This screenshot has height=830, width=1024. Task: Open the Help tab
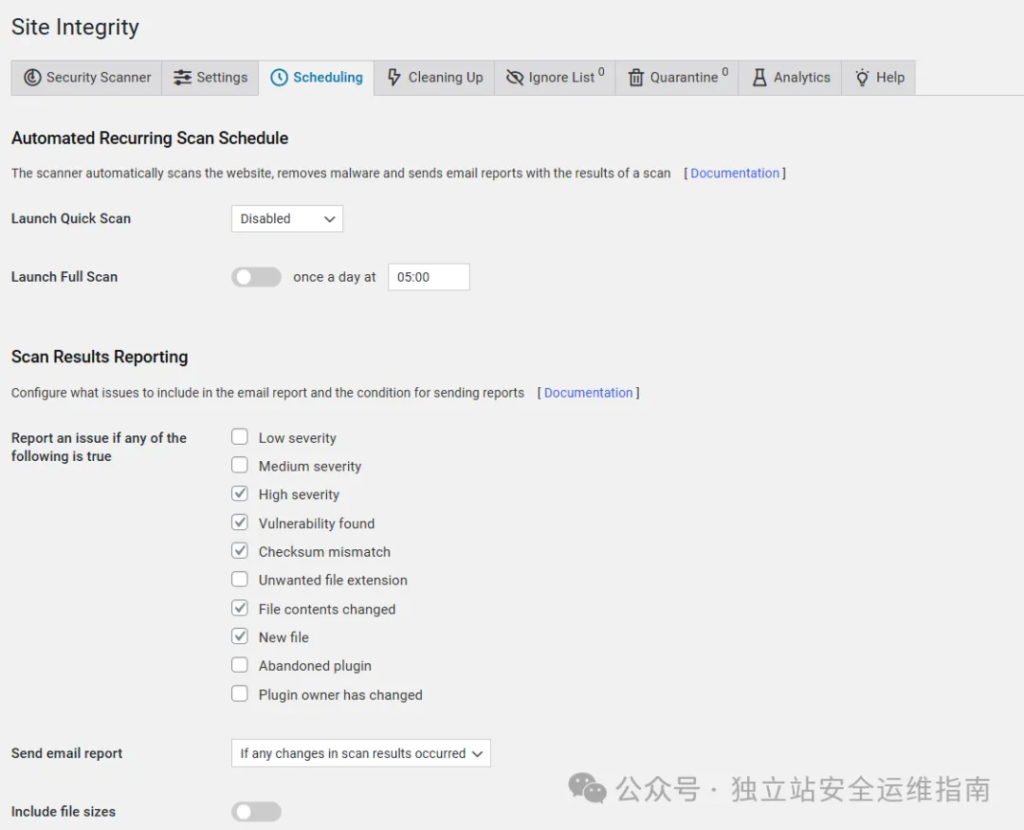878,78
